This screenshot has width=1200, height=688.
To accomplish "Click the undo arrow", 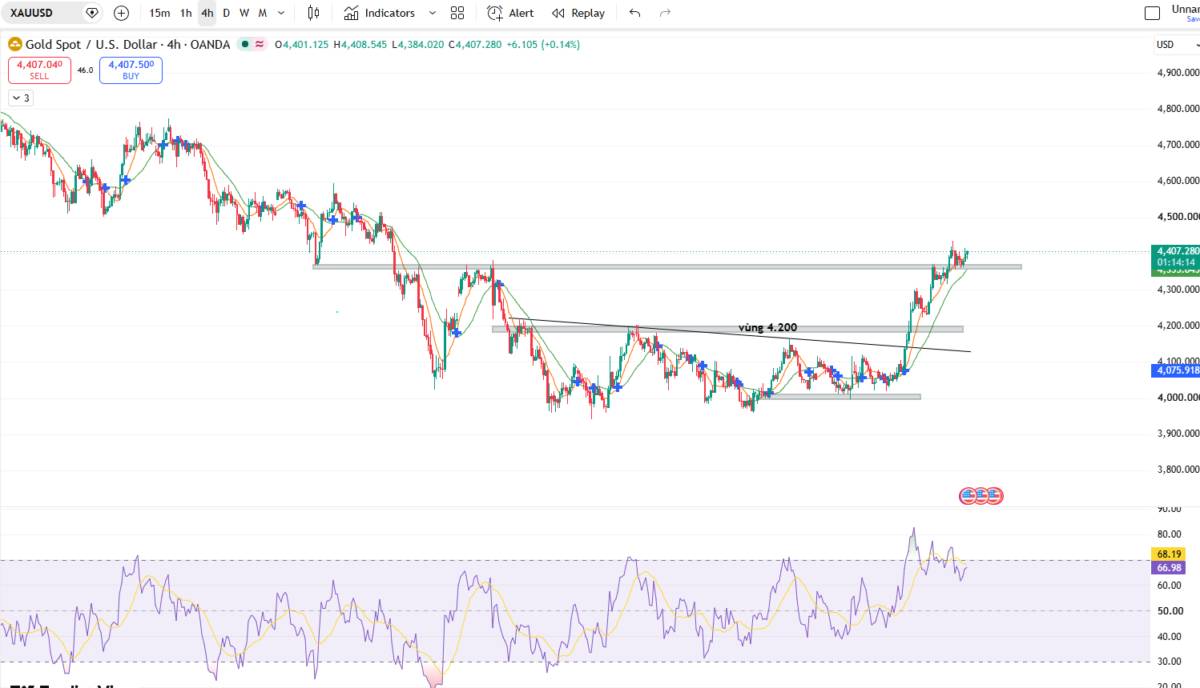I will [635, 13].
